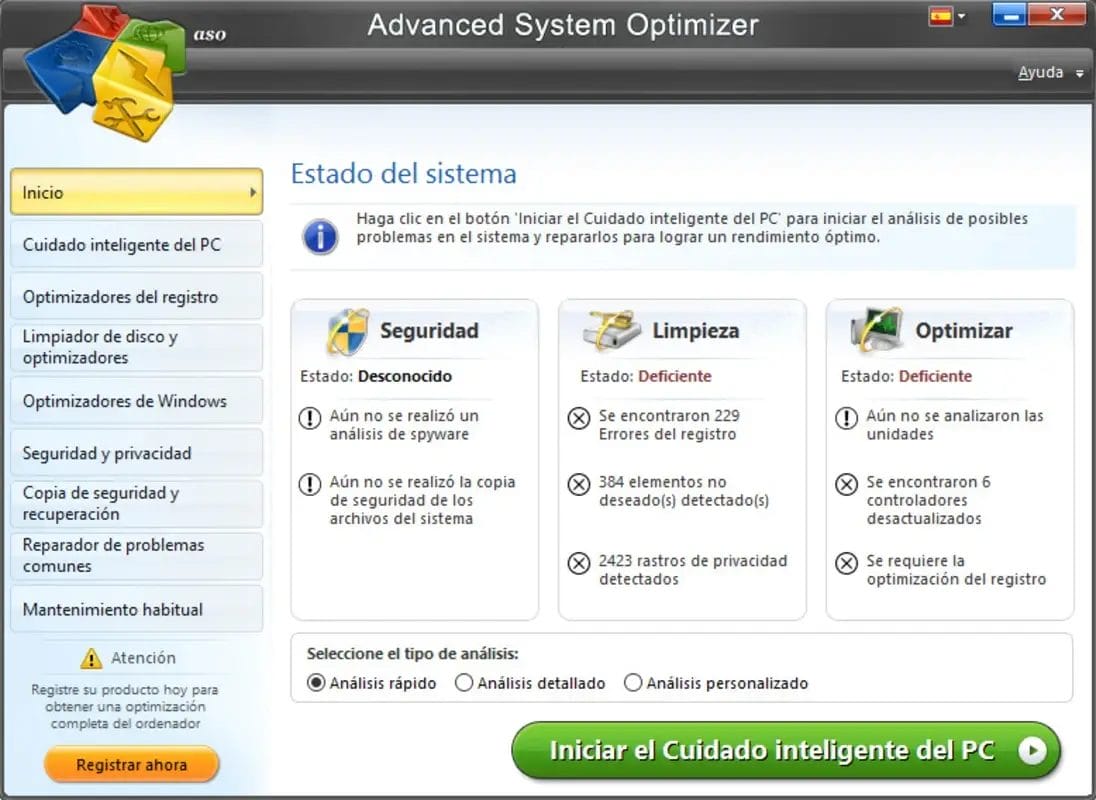
Task: Select the Análisis detallado radio option
Action: tap(464, 683)
